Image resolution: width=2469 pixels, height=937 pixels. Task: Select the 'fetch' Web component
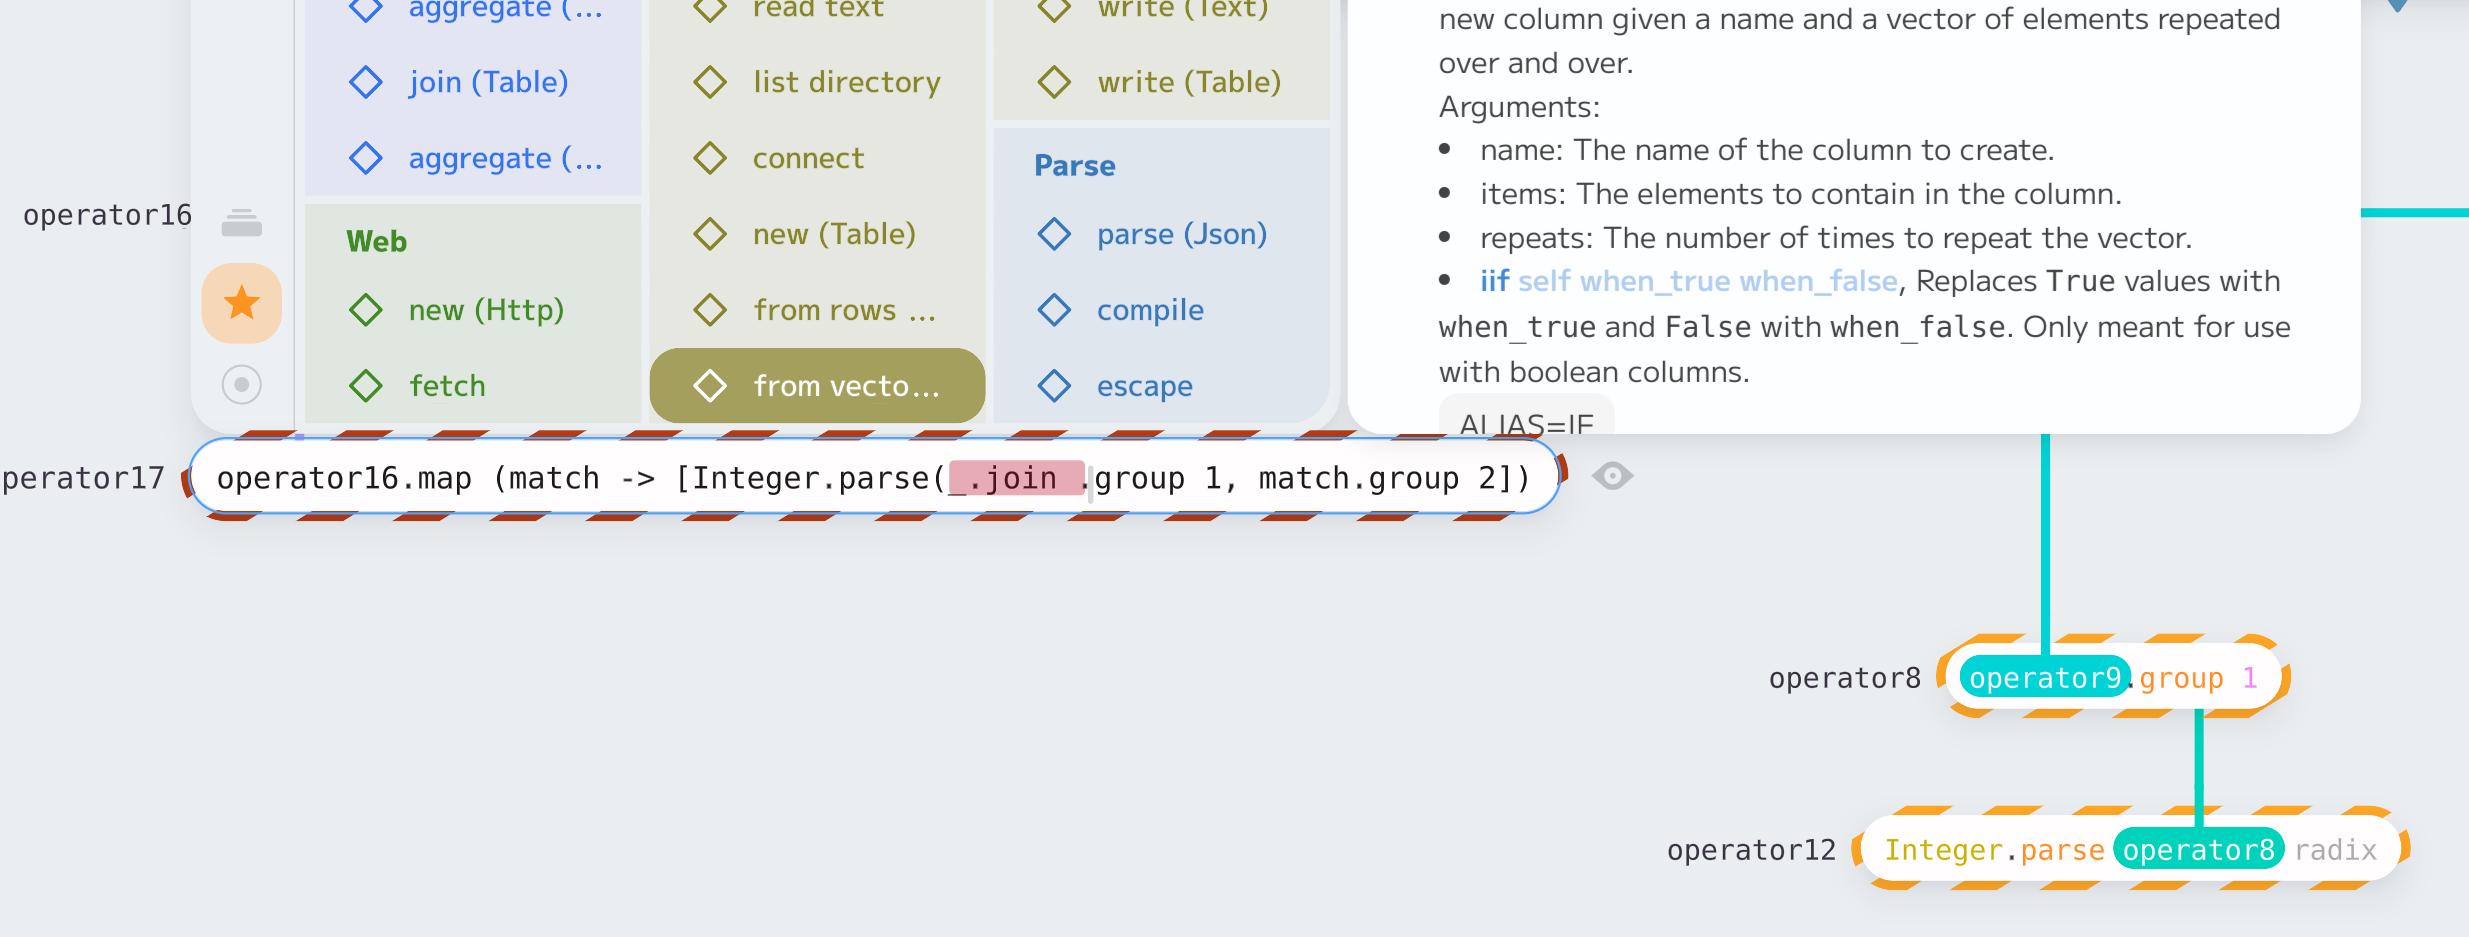447,385
